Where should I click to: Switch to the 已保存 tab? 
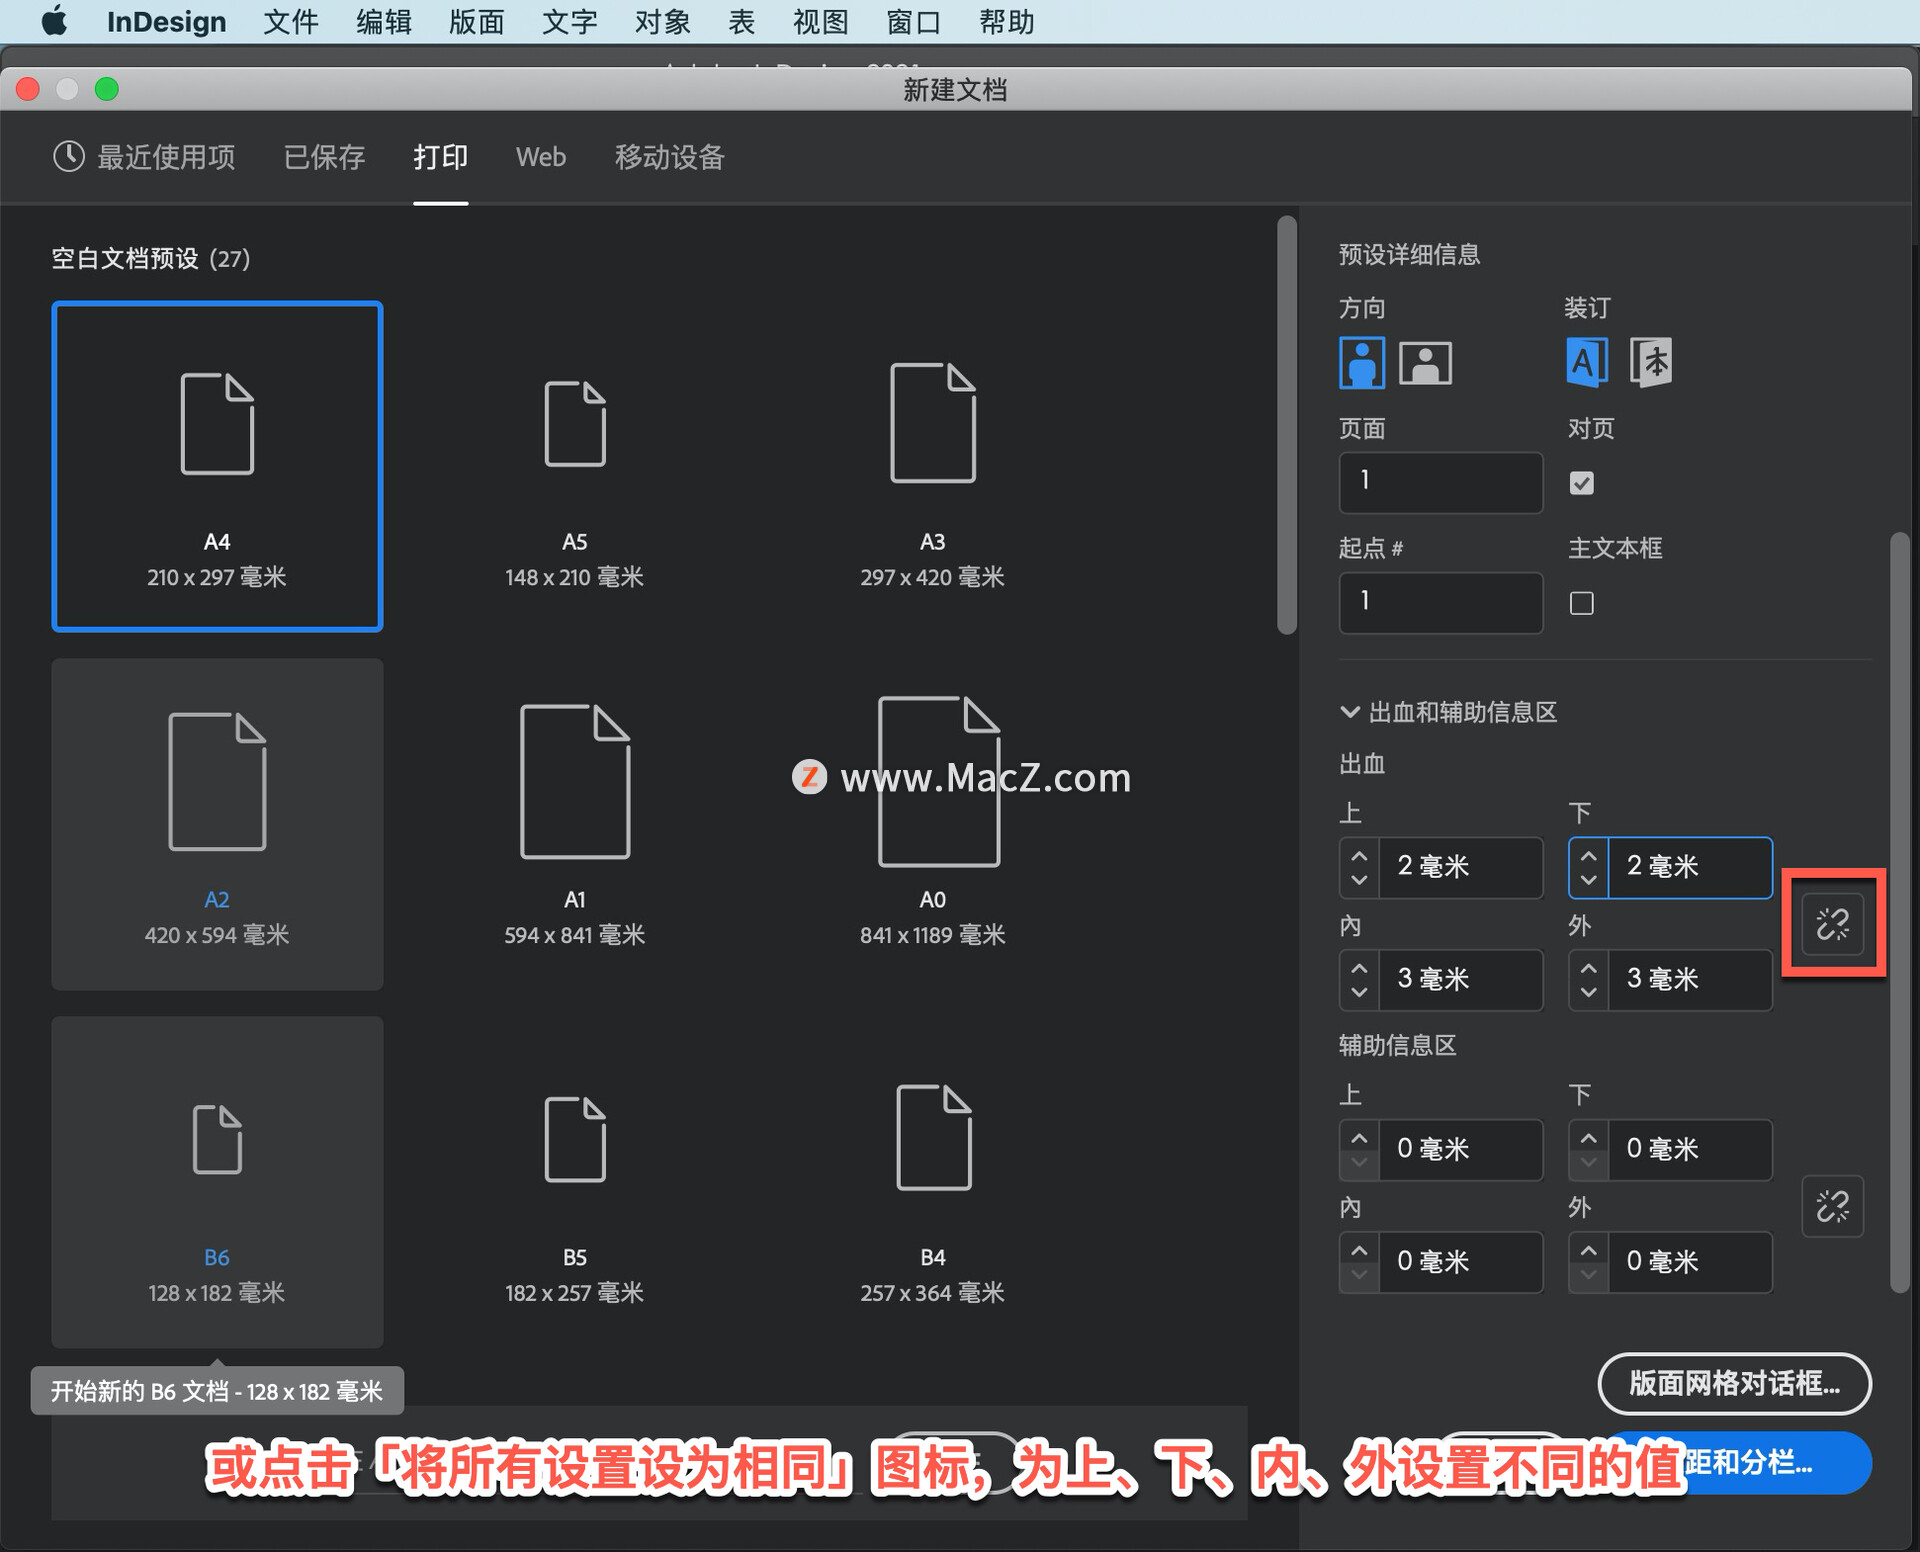[x=324, y=157]
